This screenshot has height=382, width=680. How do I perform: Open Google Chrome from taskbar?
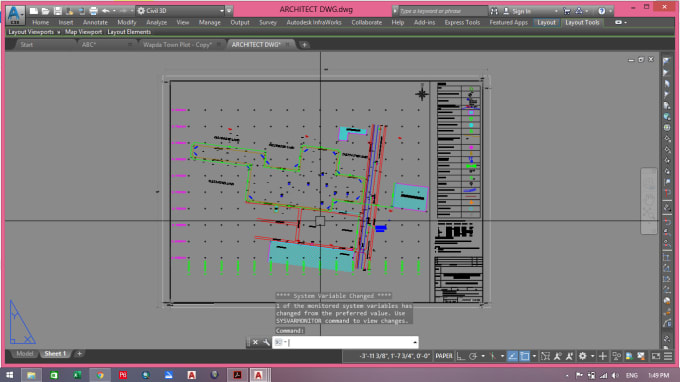click(100, 375)
